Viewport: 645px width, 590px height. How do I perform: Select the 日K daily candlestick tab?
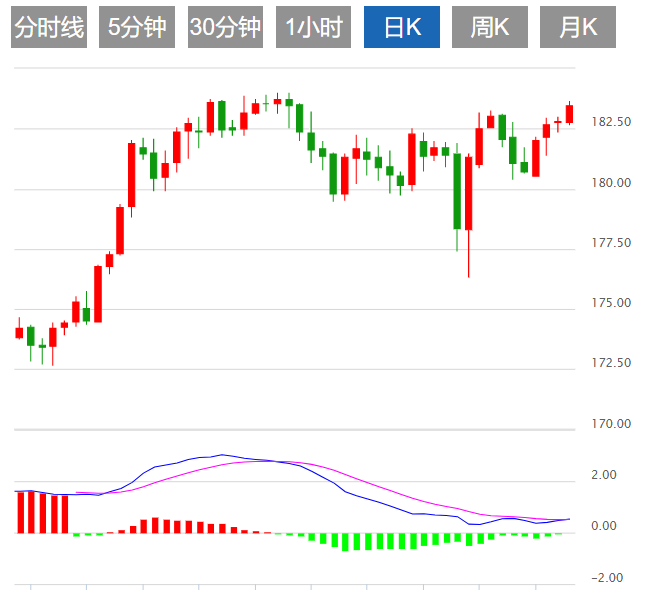[x=402, y=27]
